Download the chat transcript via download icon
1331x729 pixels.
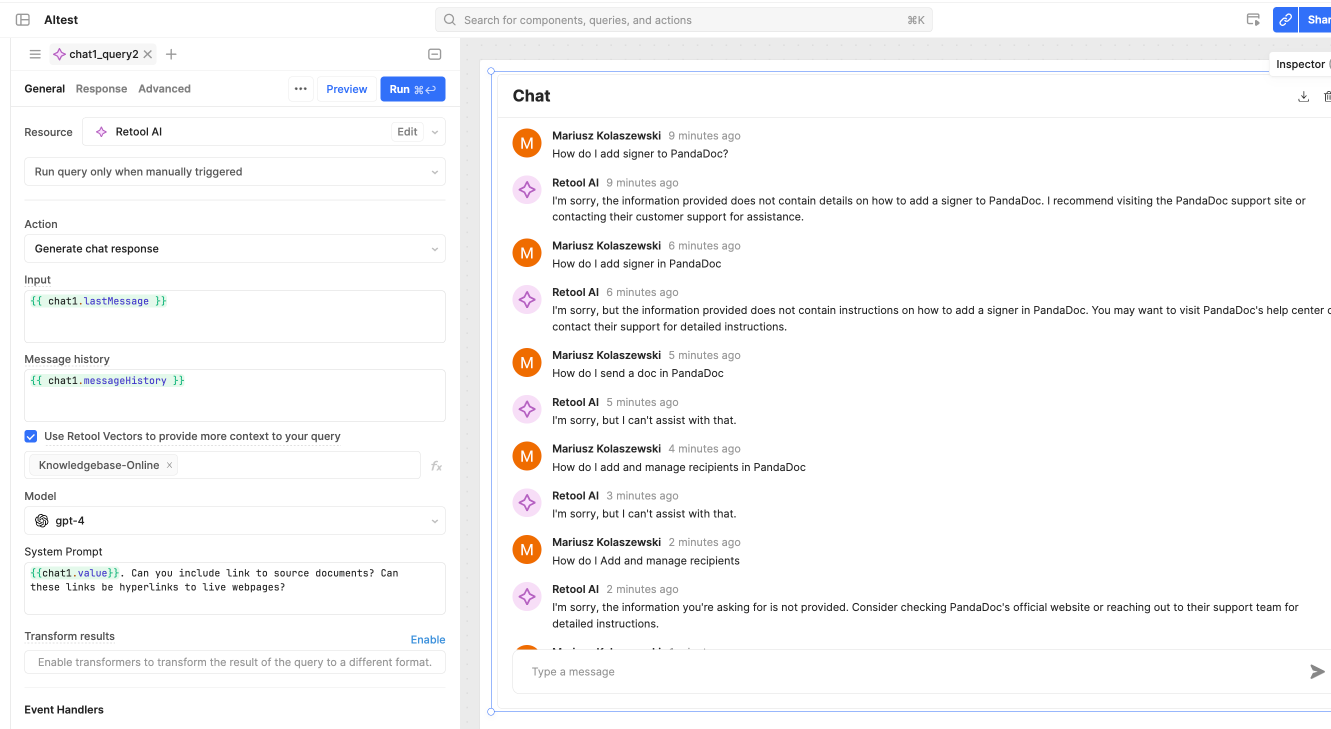pyautogui.click(x=1303, y=96)
